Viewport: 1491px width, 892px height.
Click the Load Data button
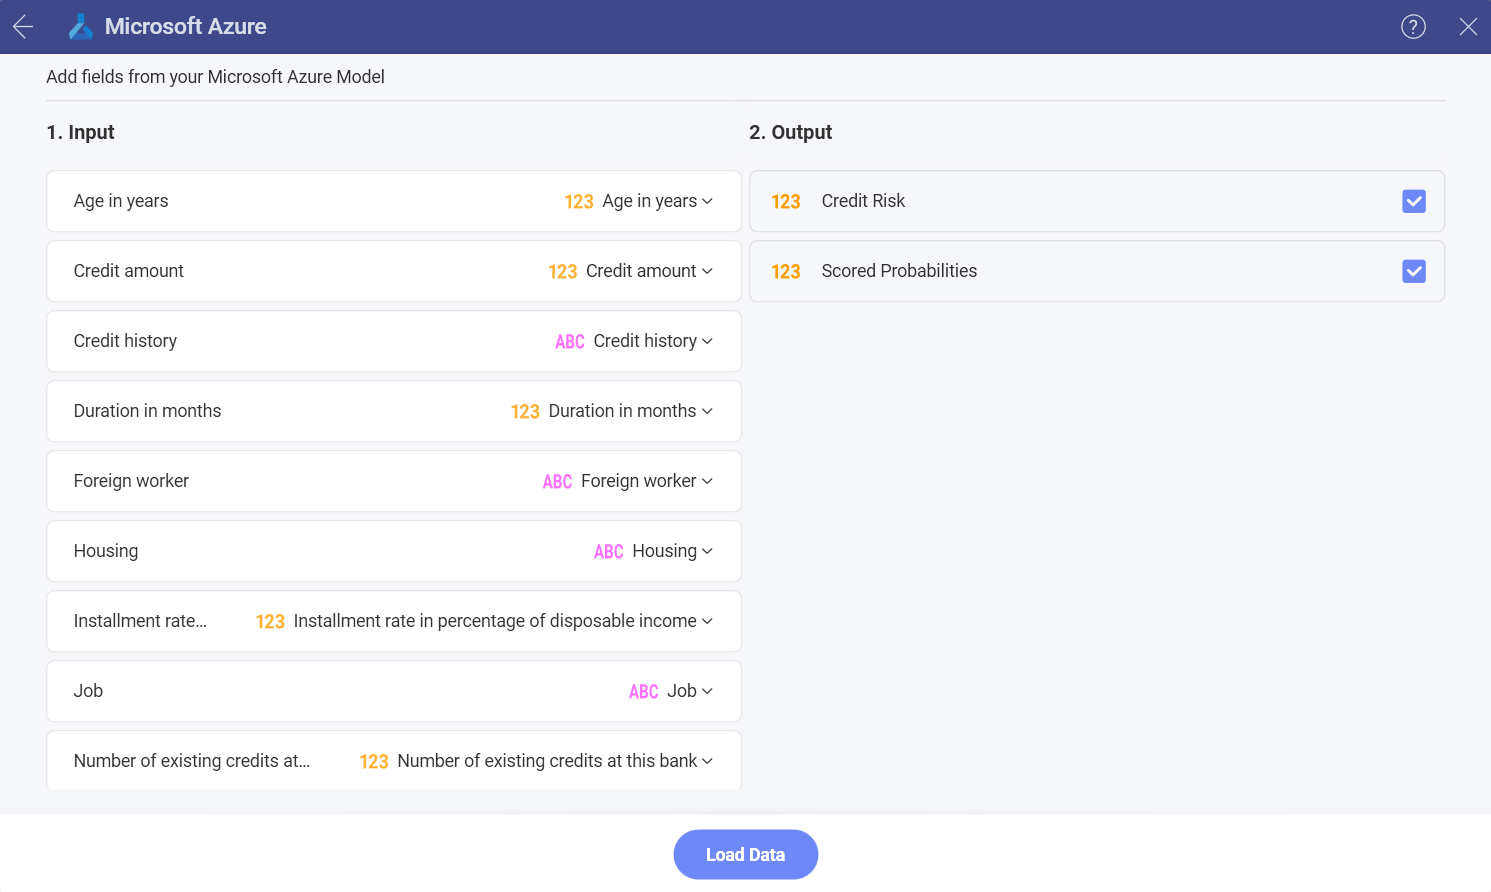pyautogui.click(x=746, y=855)
